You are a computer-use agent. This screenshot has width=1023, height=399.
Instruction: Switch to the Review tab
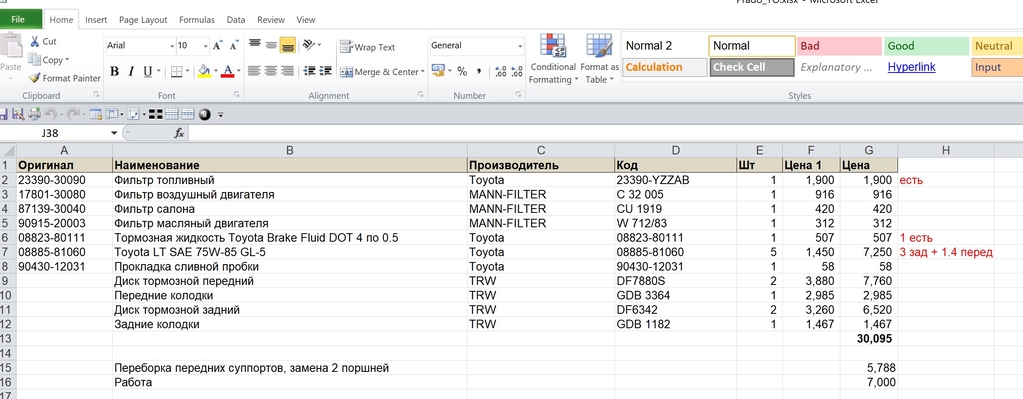coord(271,20)
